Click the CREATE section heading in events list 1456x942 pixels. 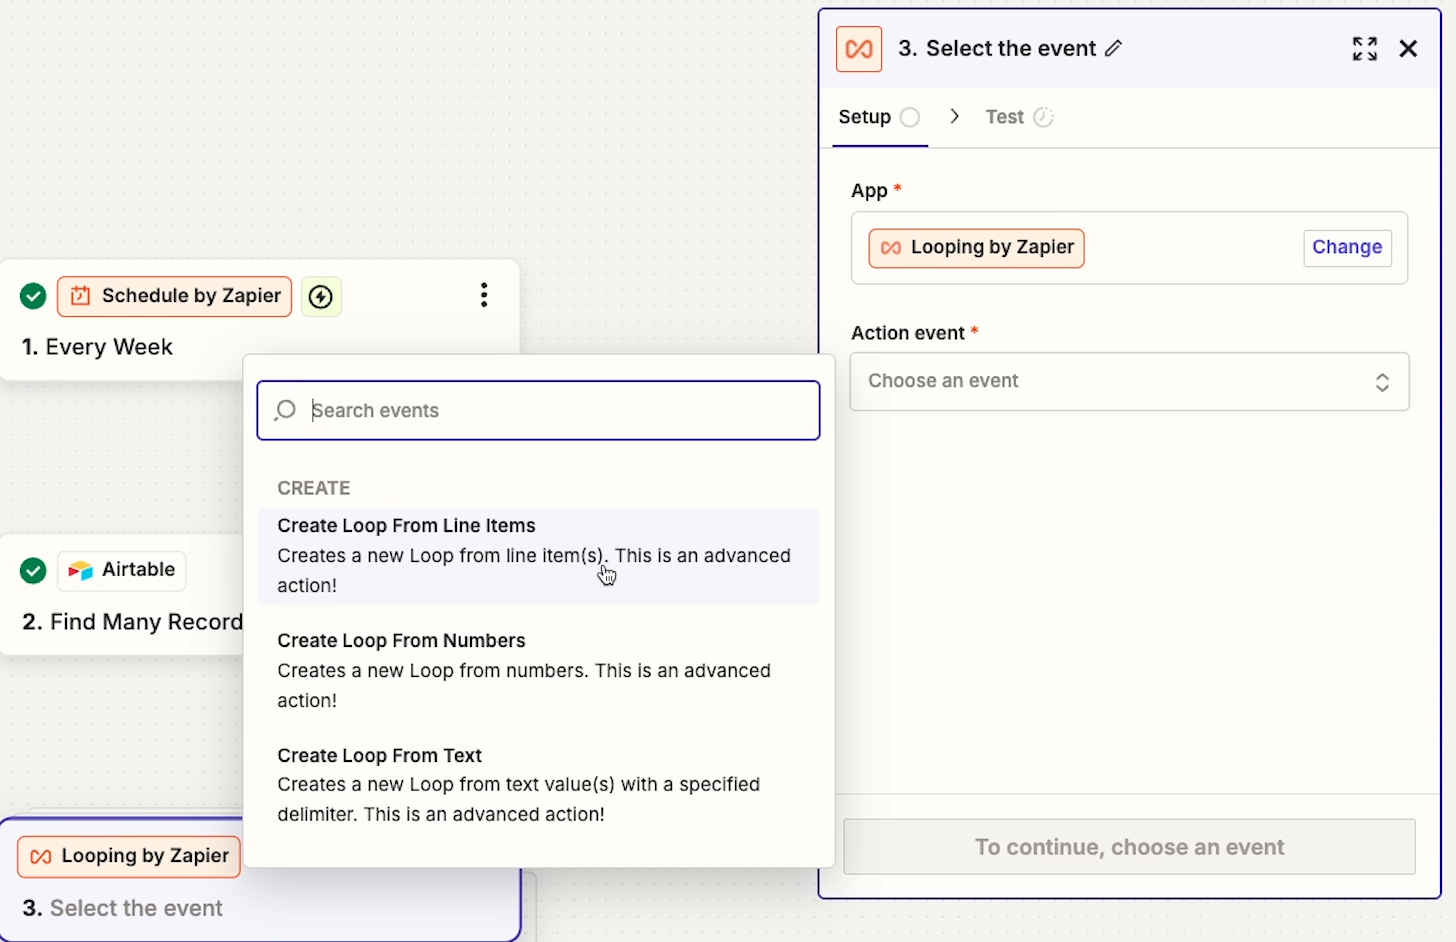click(x=314, y=488)
